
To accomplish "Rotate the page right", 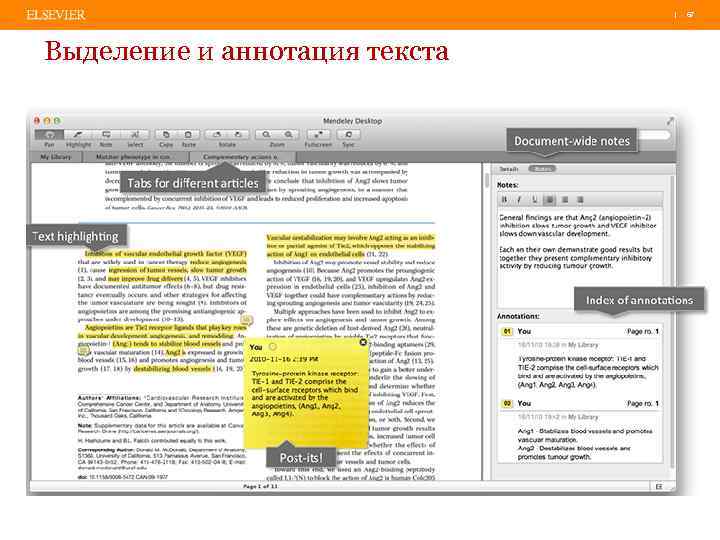I will click(238, 135).
